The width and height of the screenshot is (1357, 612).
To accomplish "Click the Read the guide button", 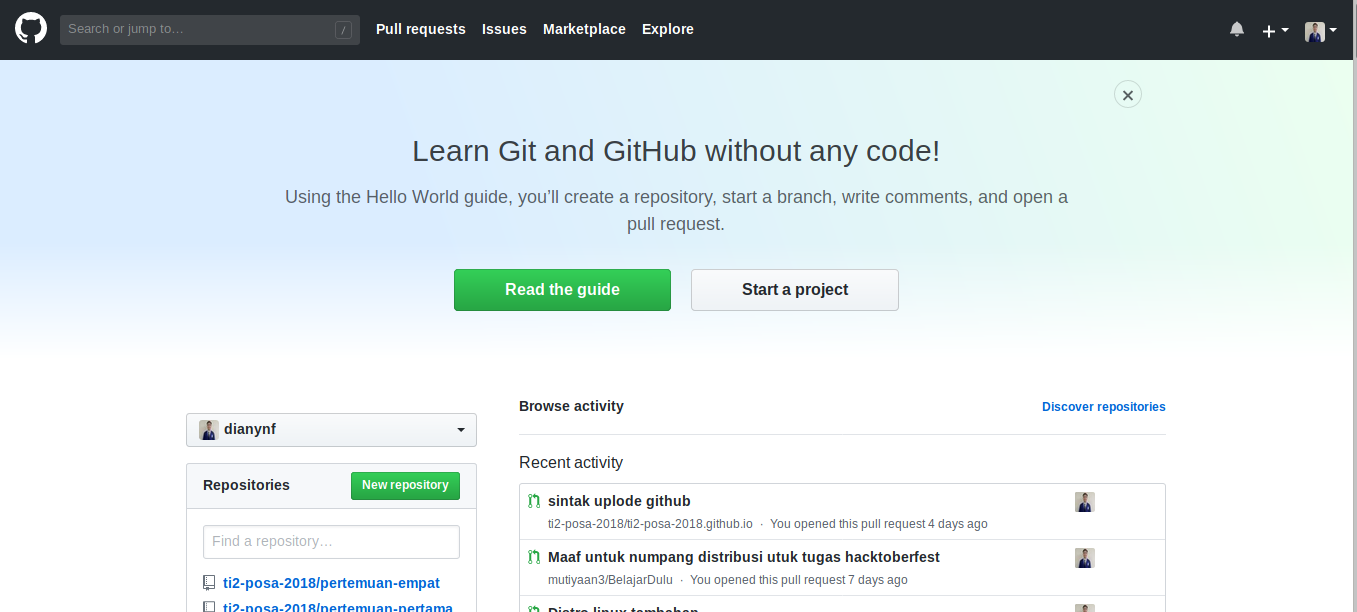I will point(562,289).
